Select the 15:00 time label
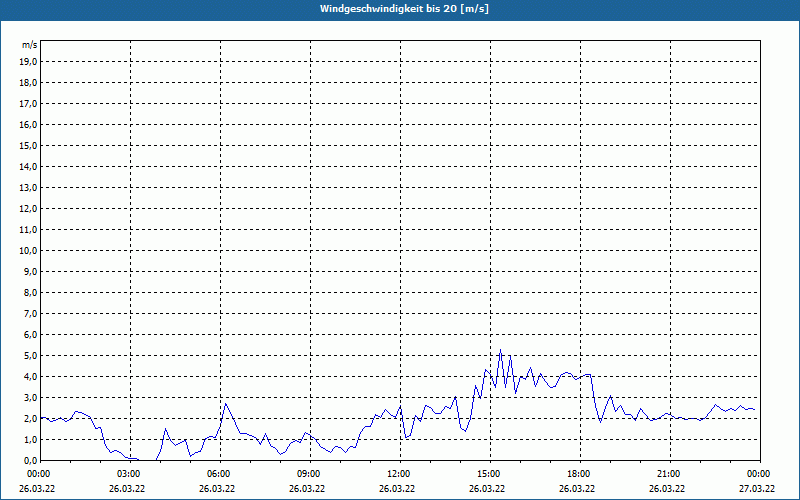The width and height of the screenshot is (800, 500). [488, 474]
